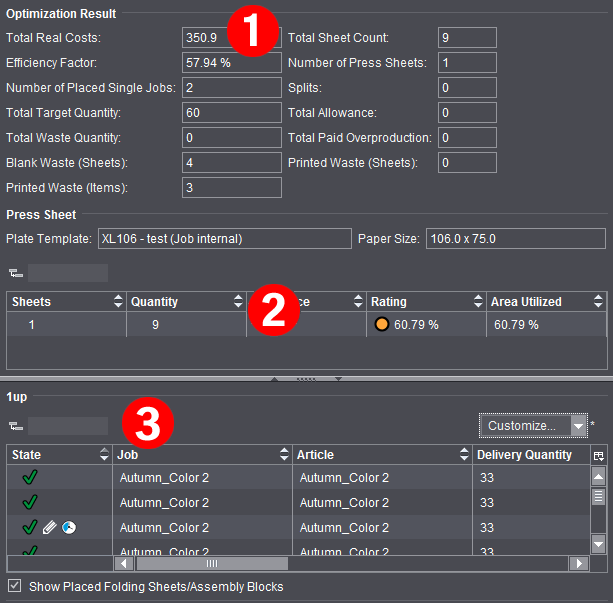Click the Total Real Costs field
This screenshot has width=613, height=603.
[x=231, y=38]
